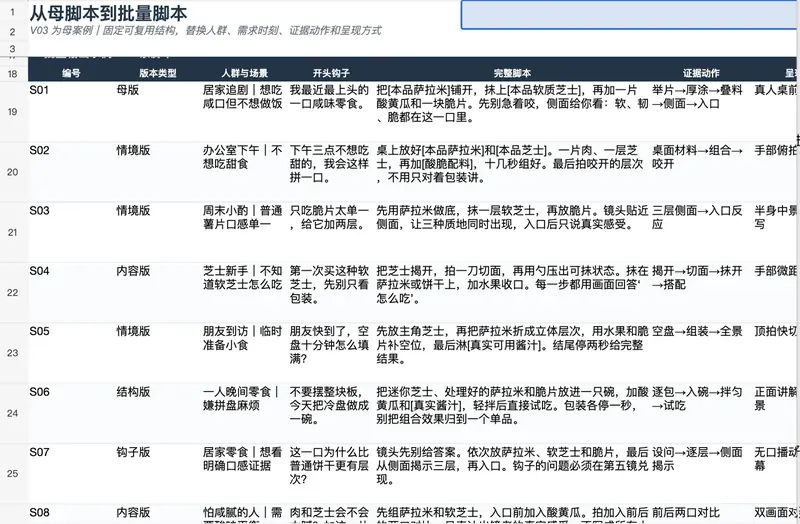Click the 开头钩子 header cell

coord(332,73)
